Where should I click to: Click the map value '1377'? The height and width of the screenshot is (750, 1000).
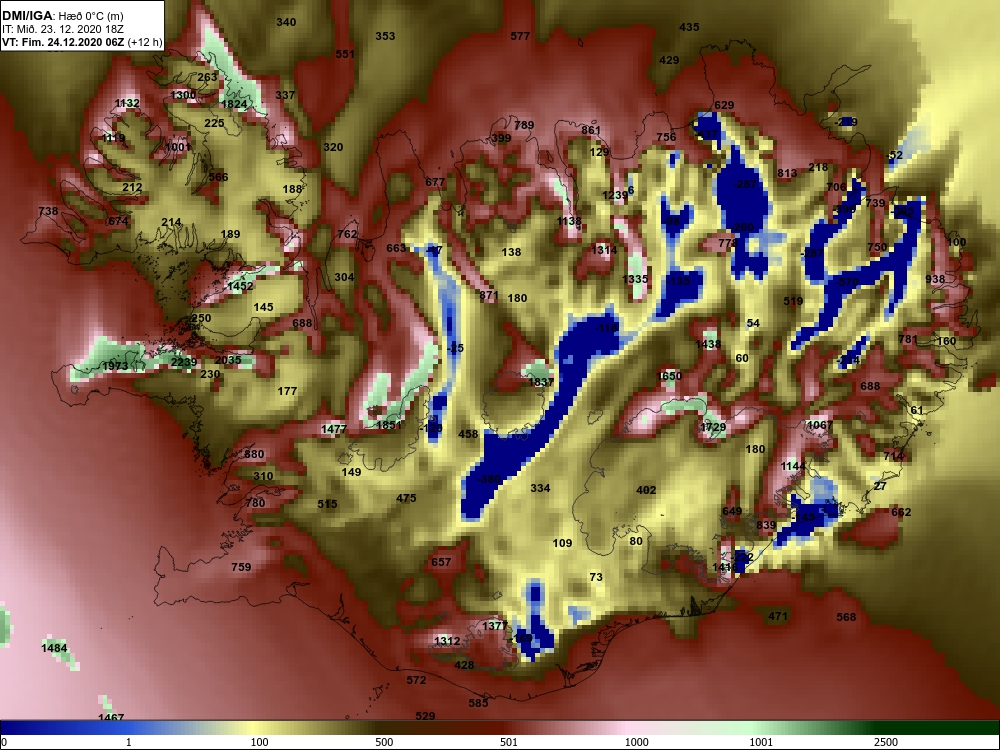click(495, 626)
